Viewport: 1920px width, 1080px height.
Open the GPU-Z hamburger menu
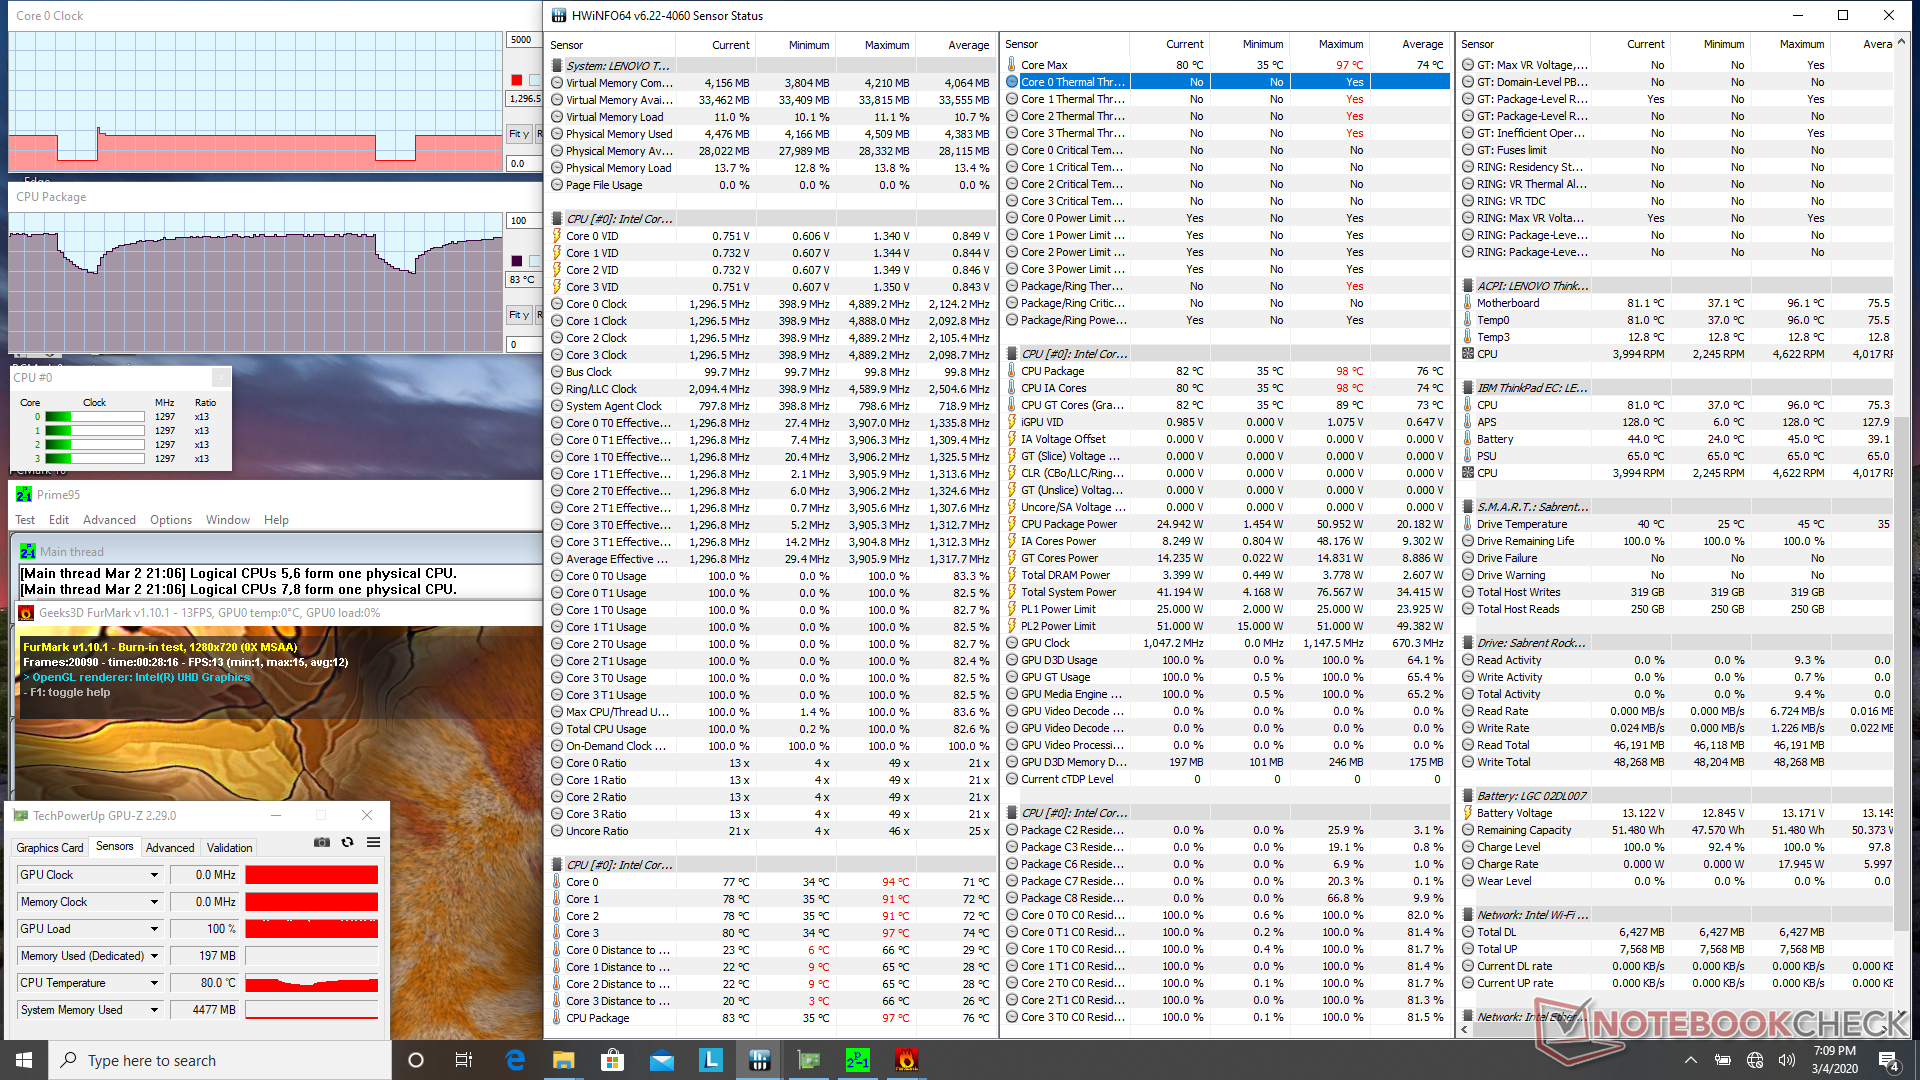pos(373,842)
